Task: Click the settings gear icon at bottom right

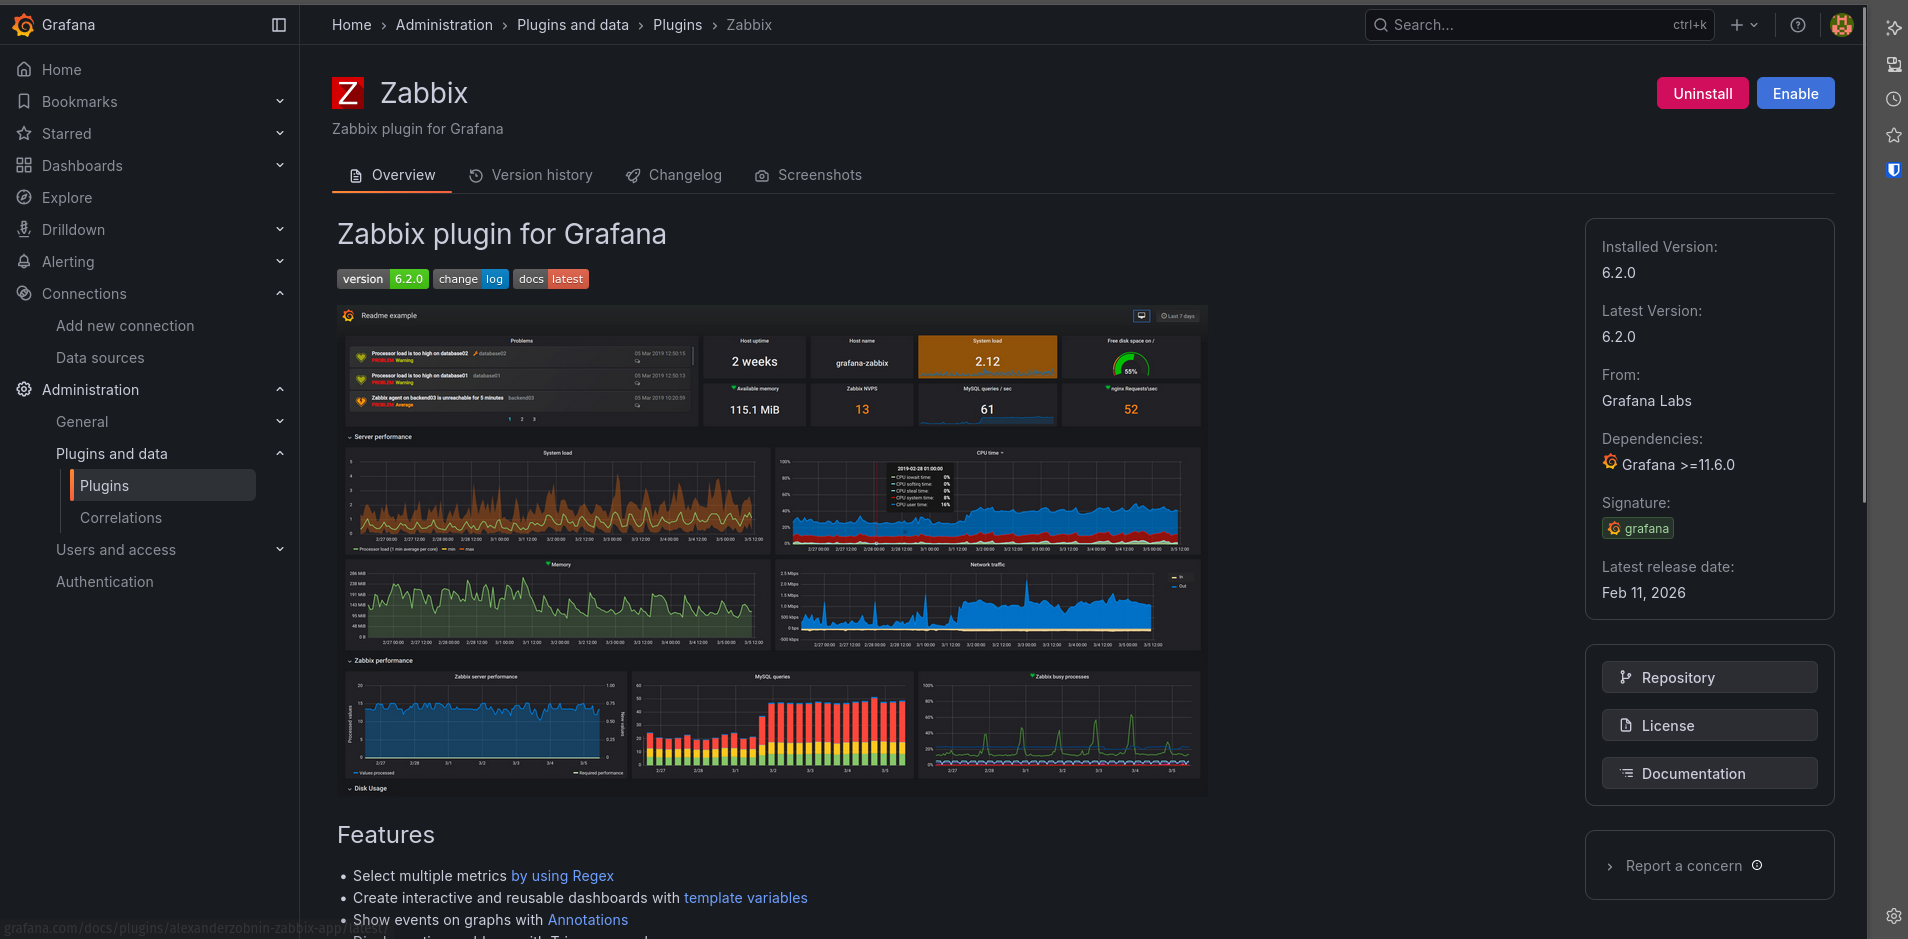Action: (1893, 916)
